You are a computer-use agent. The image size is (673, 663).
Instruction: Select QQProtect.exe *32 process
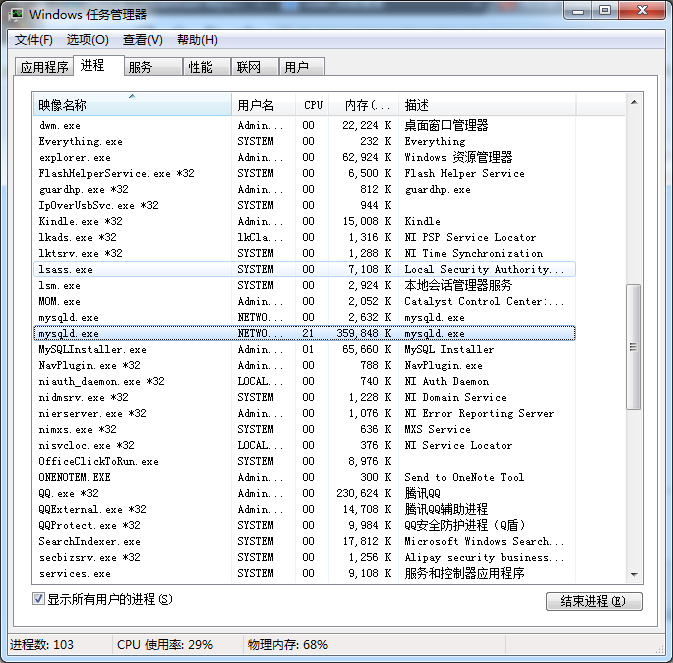point(304,525)
